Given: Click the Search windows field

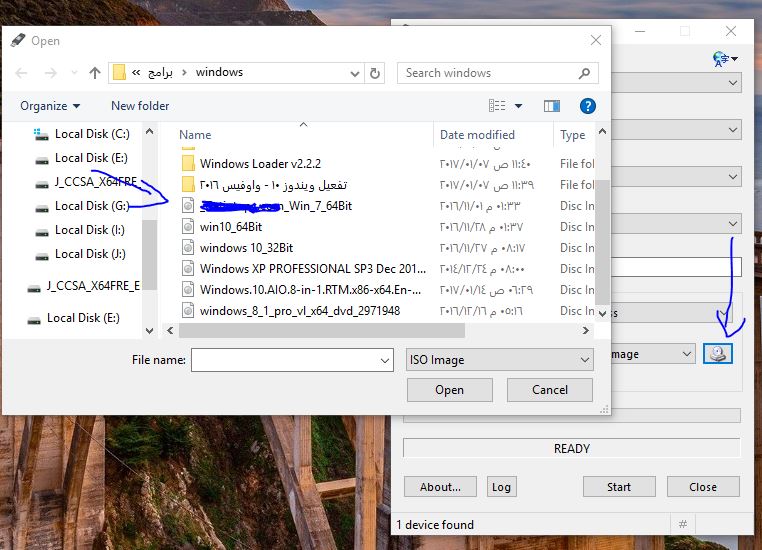Looking at the screenshot, I should coord(498,73).
